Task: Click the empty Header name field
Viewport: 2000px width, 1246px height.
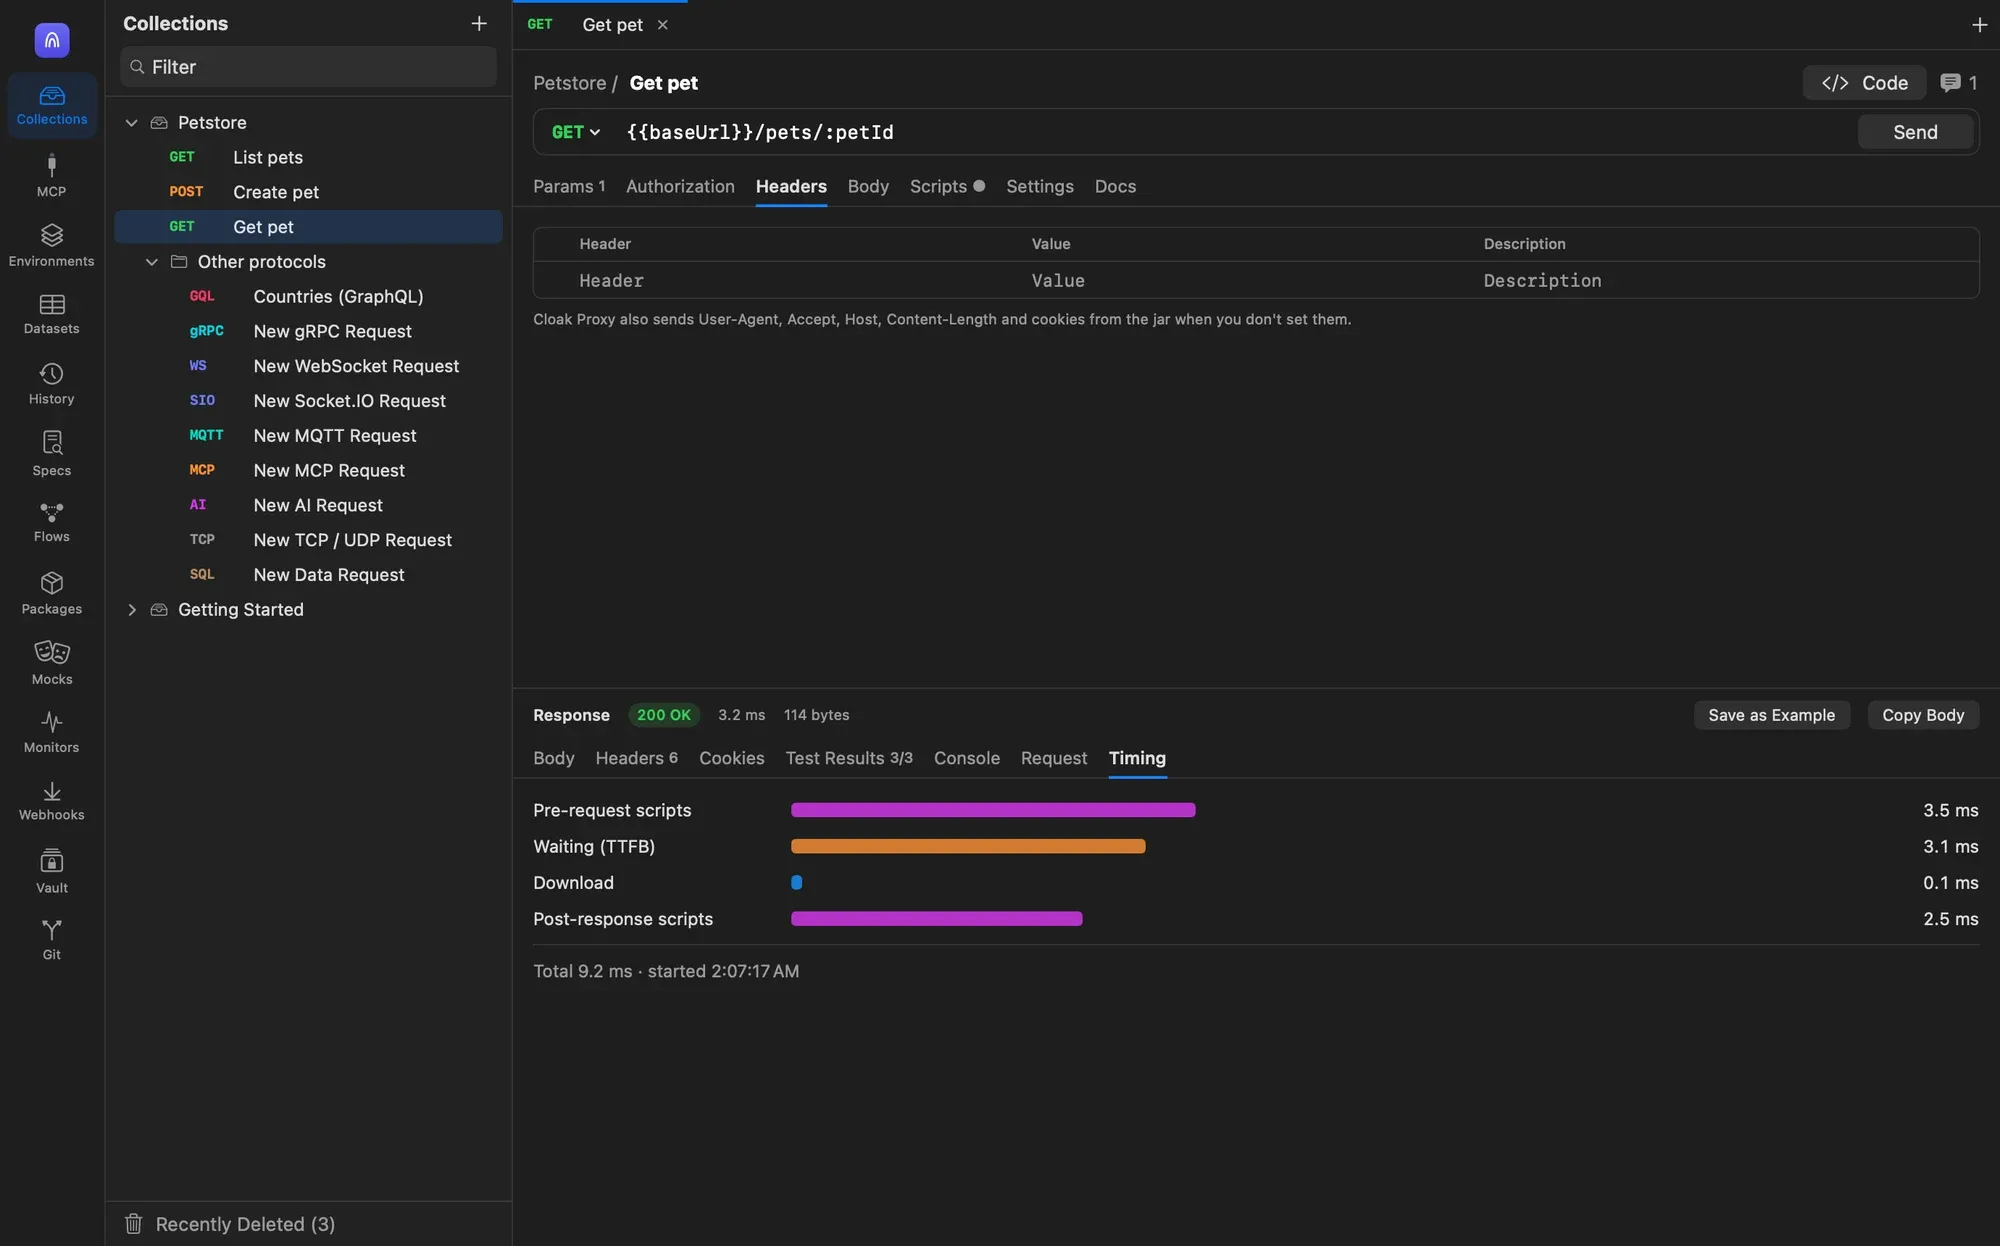Action: click(800, 281)
